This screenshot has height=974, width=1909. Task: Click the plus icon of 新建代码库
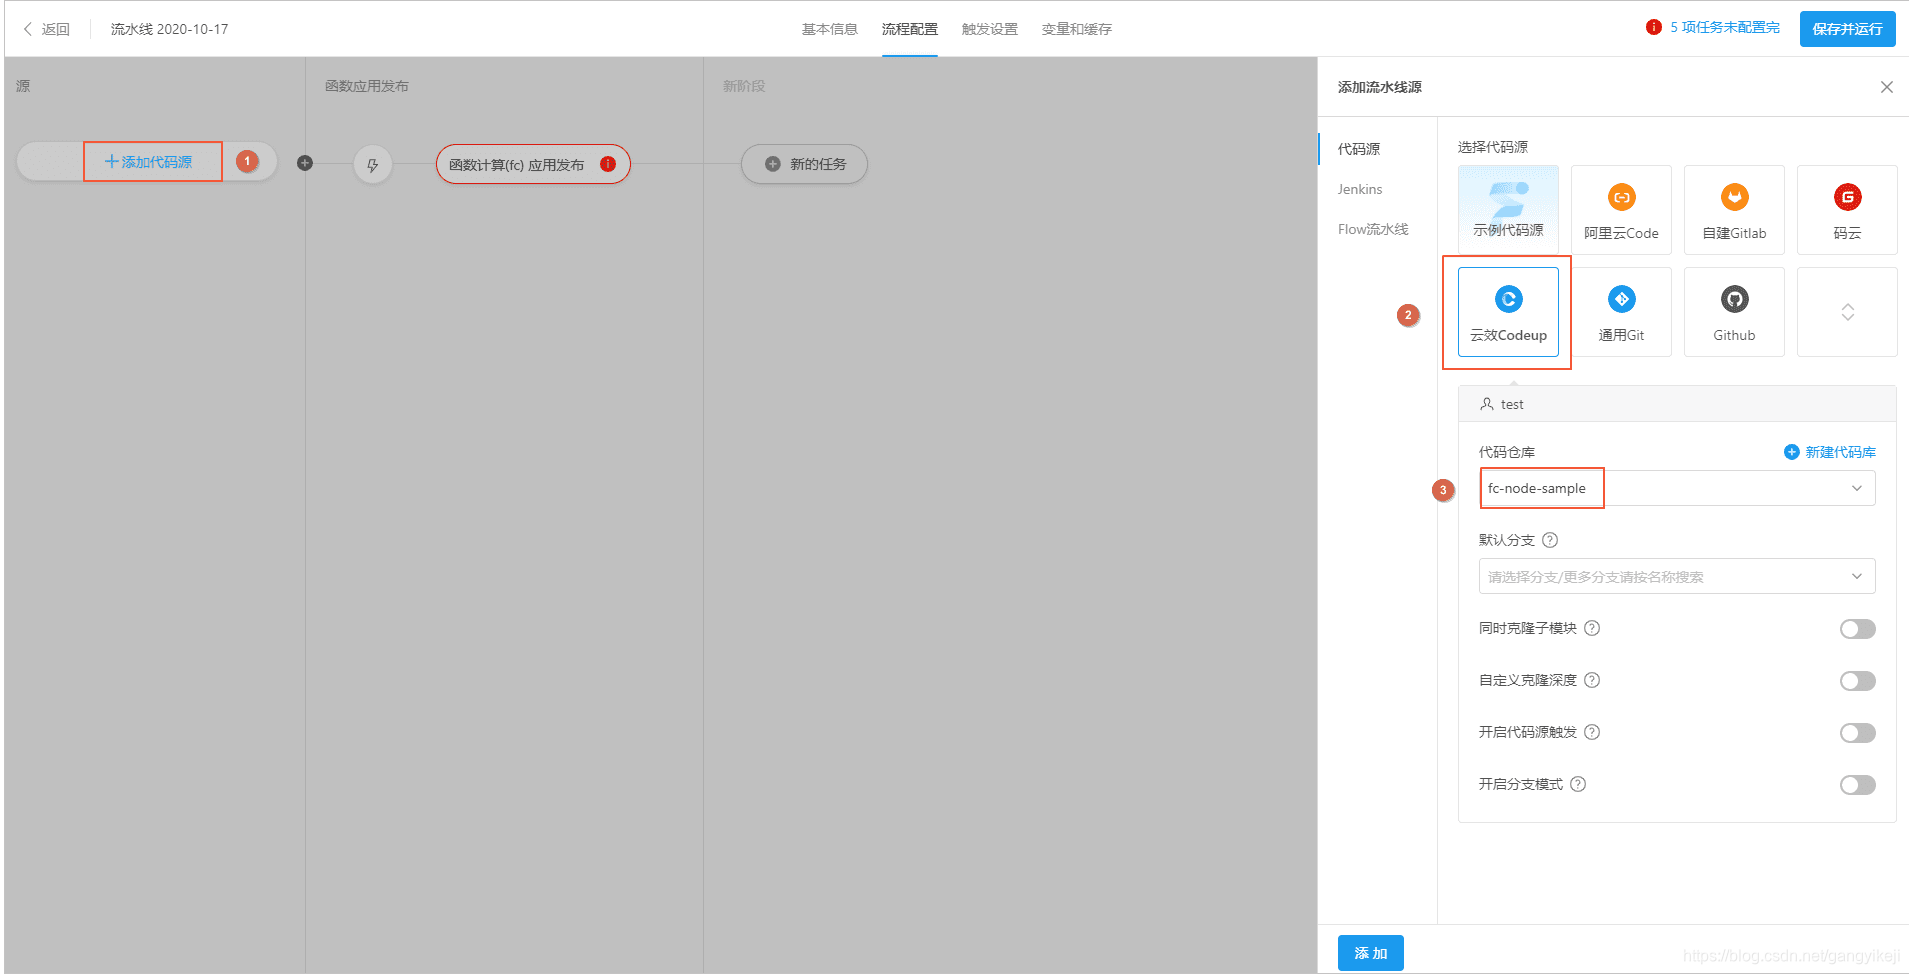1792,452
